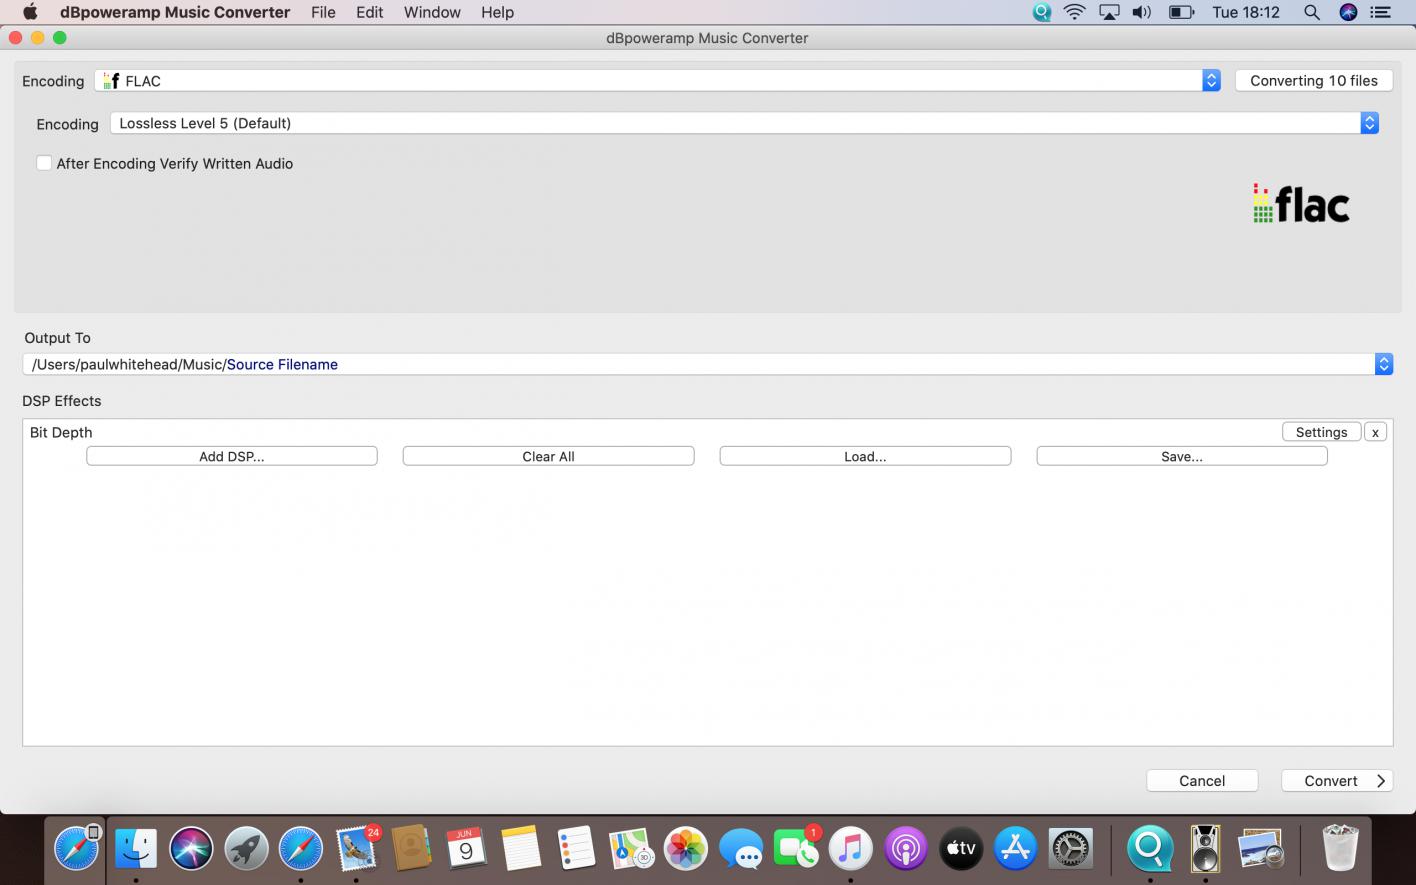Open Podcasts app in the Dock
The width and height of the screenshot is (1416, 885).
(905, 849)
